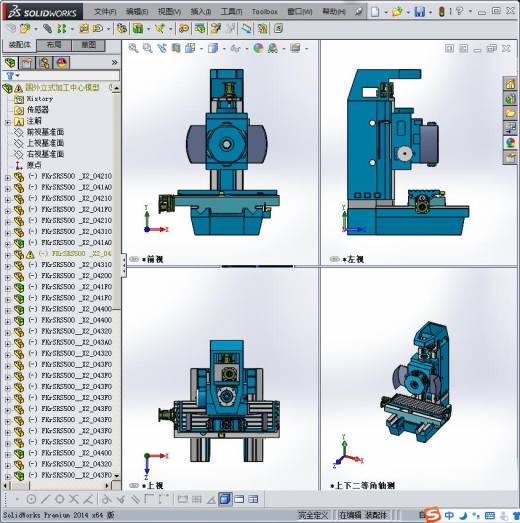Click the Zoom to Area icon
The image size is (520, 523).
point(147,48)
